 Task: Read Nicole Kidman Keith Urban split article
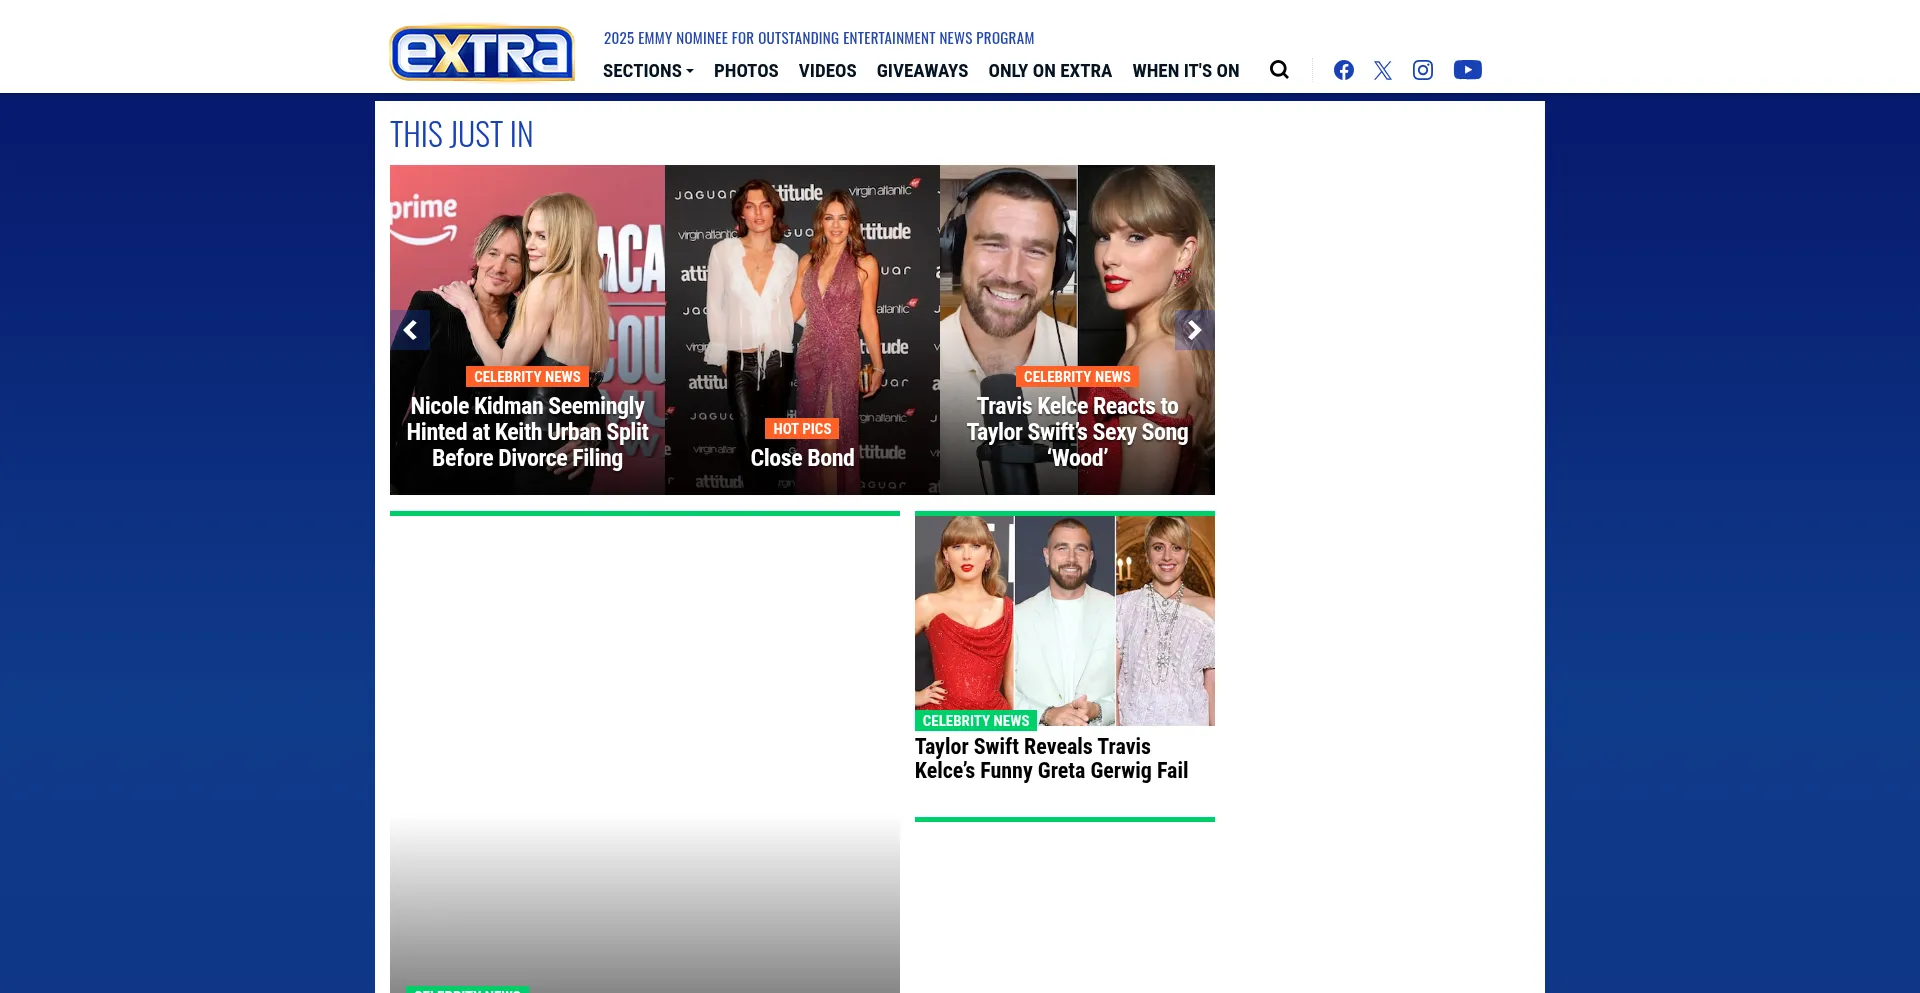[x=527, y=432]
